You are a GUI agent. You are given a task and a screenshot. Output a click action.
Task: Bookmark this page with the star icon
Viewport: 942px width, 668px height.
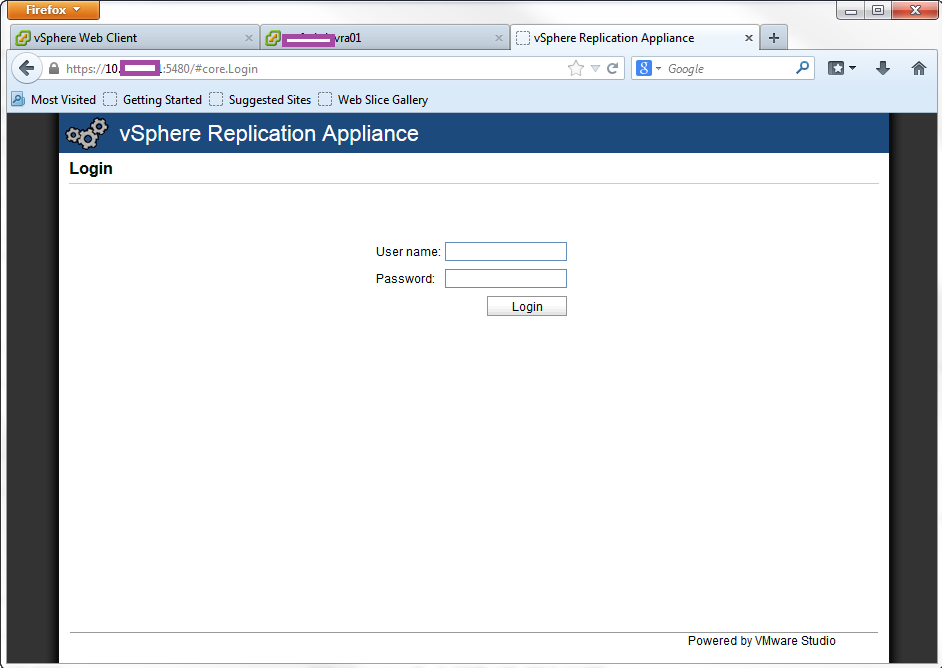pos(576,68)
